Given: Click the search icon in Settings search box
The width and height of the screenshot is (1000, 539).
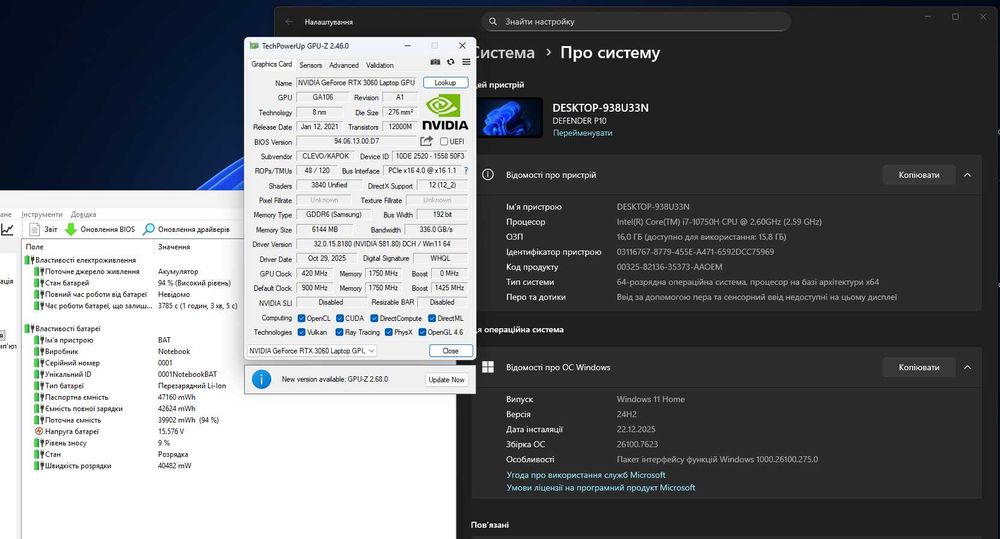Looking at the screenshot, I should [x=493, y=22].
